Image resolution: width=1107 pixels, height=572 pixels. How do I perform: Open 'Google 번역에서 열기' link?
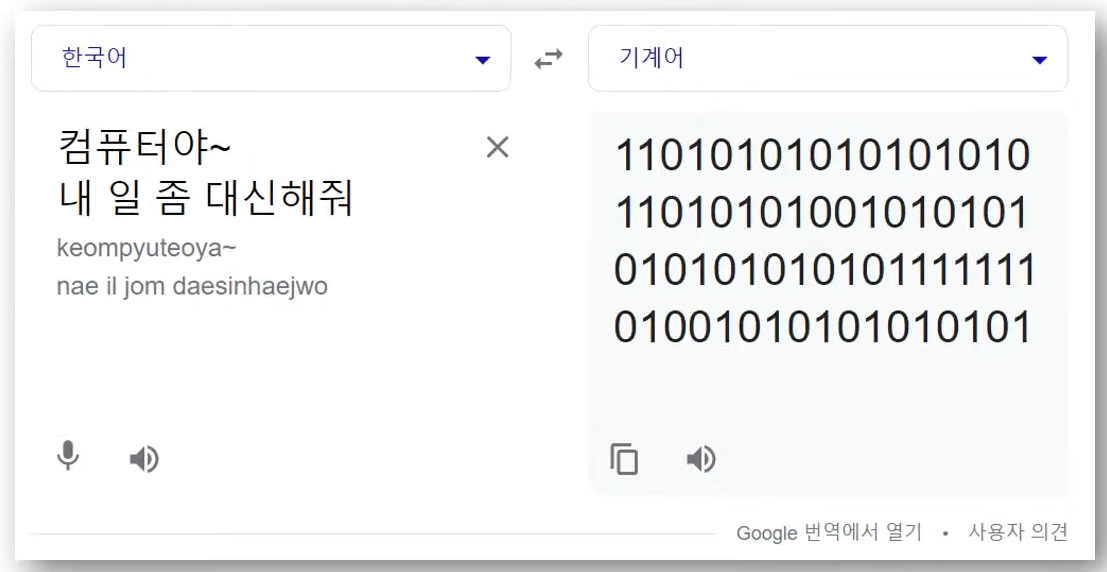tap(829, 532)
